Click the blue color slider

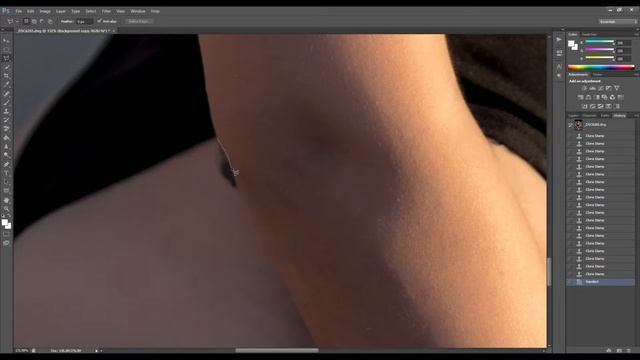pyautogui.click(x=600, y=58)
